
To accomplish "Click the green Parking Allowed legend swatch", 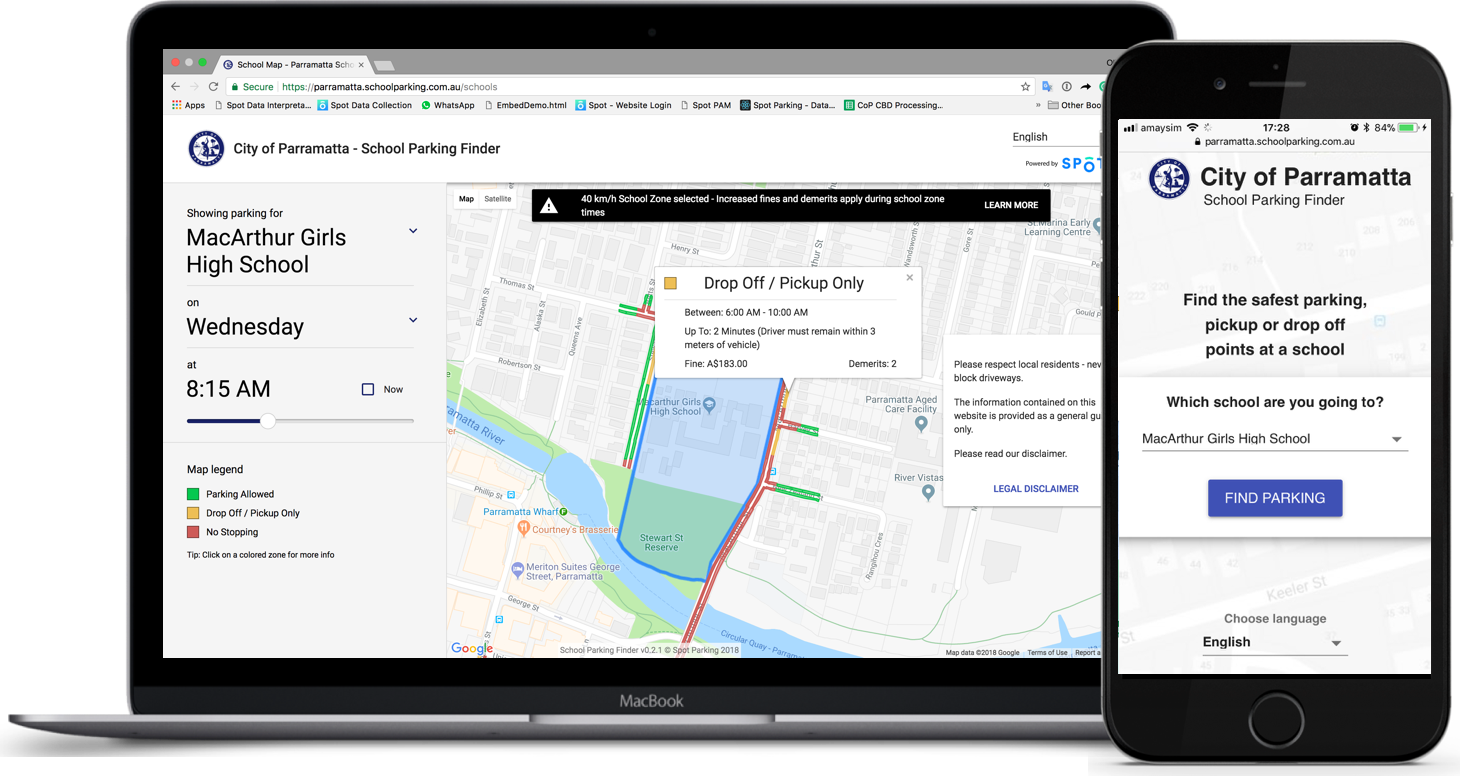I will click(x=193, y=494).
